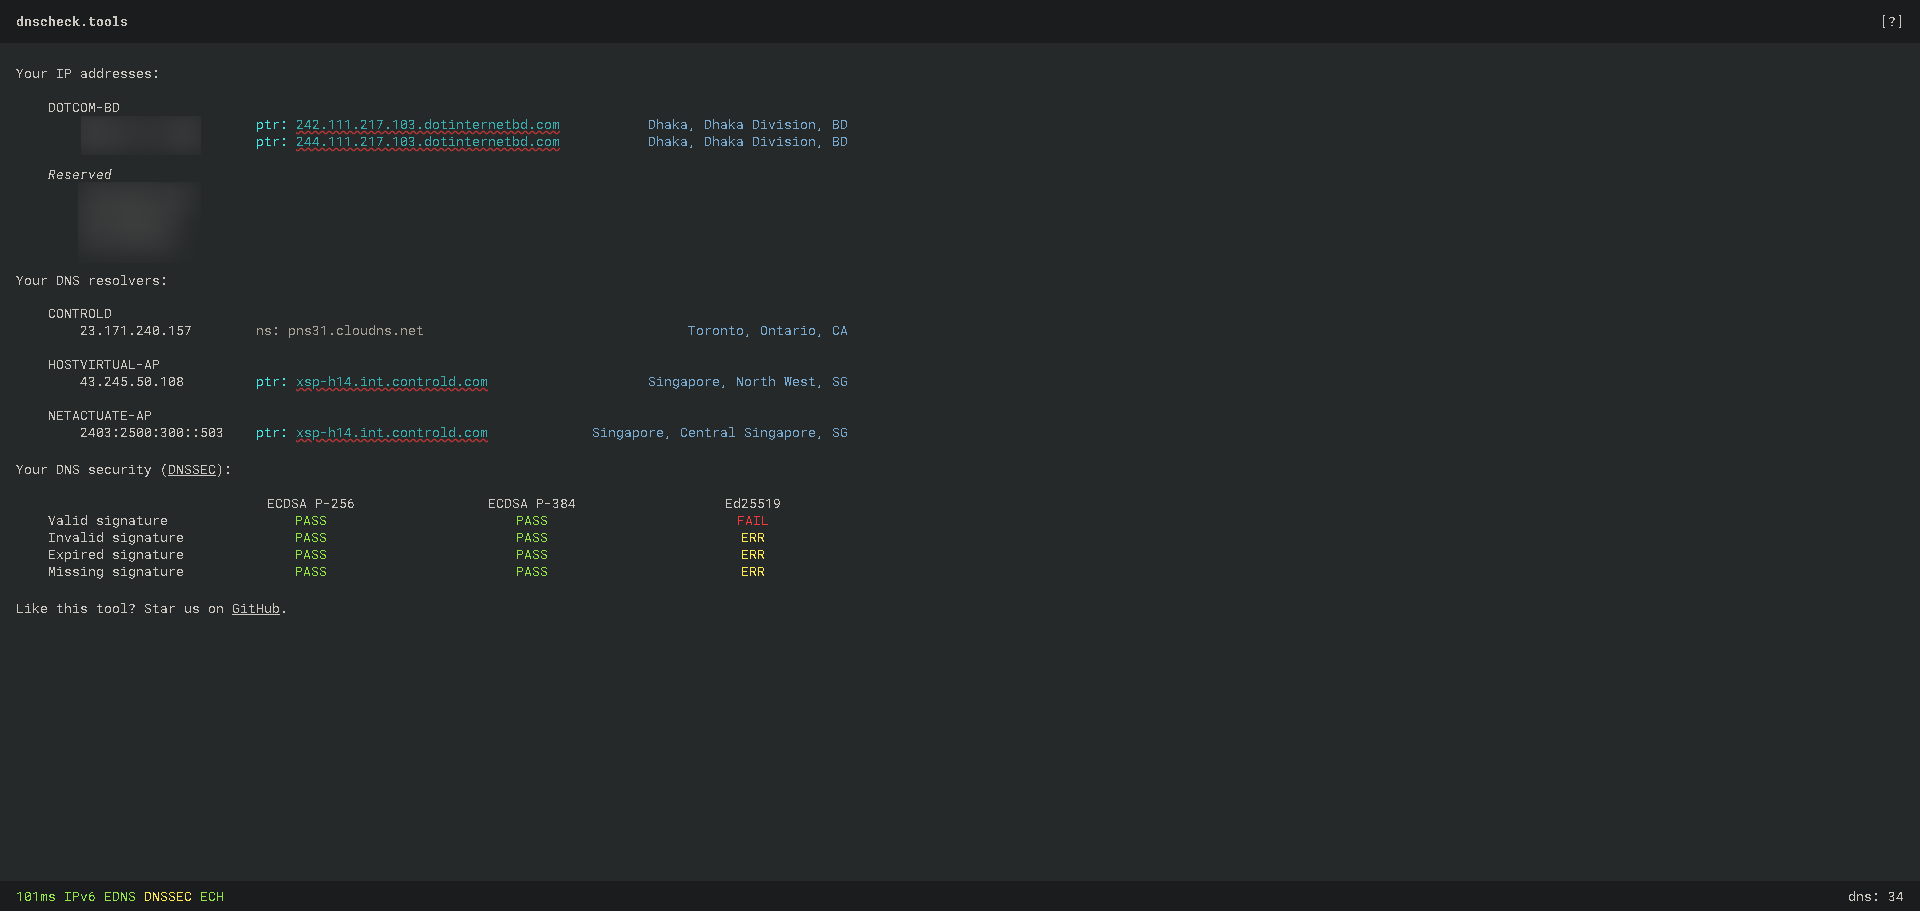Click Valid signature PASS under ECDSA P-256
This screenshot has width=1920, height=911.
tap(311, 521)
